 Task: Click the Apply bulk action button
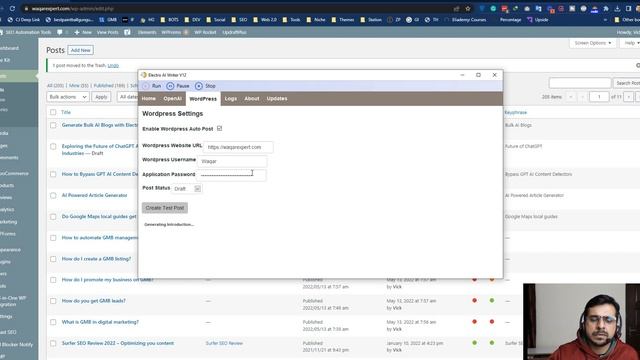pyautogui.click(x=101, y=97)
